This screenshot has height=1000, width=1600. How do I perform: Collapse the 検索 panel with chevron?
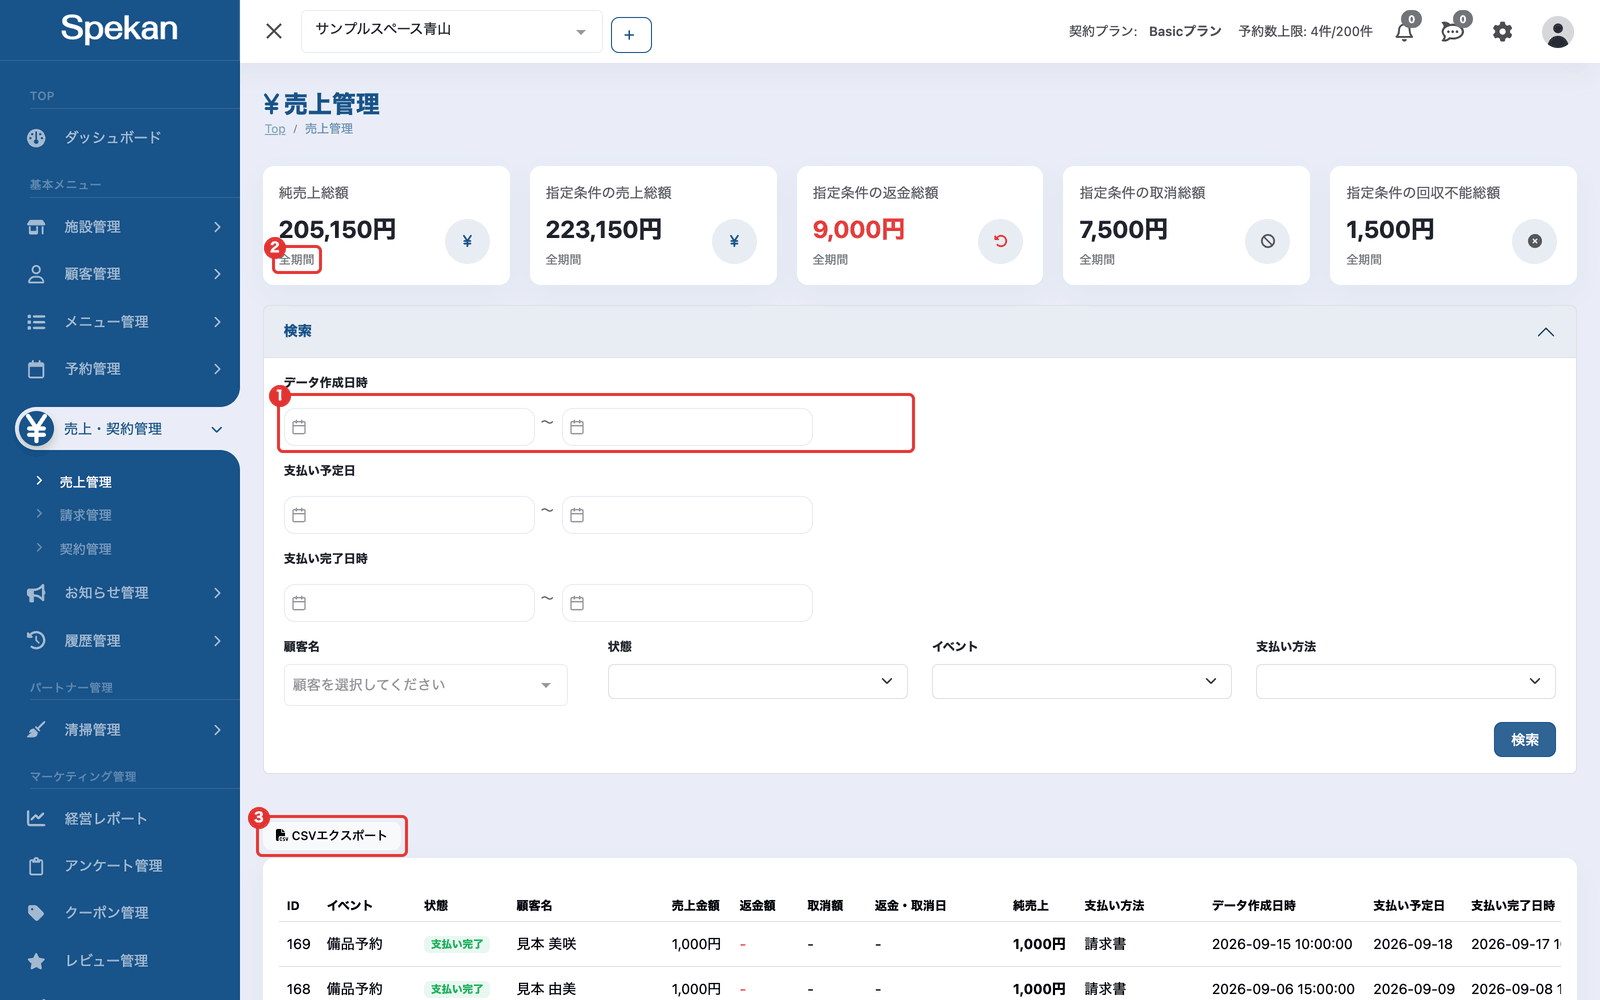1545,332
